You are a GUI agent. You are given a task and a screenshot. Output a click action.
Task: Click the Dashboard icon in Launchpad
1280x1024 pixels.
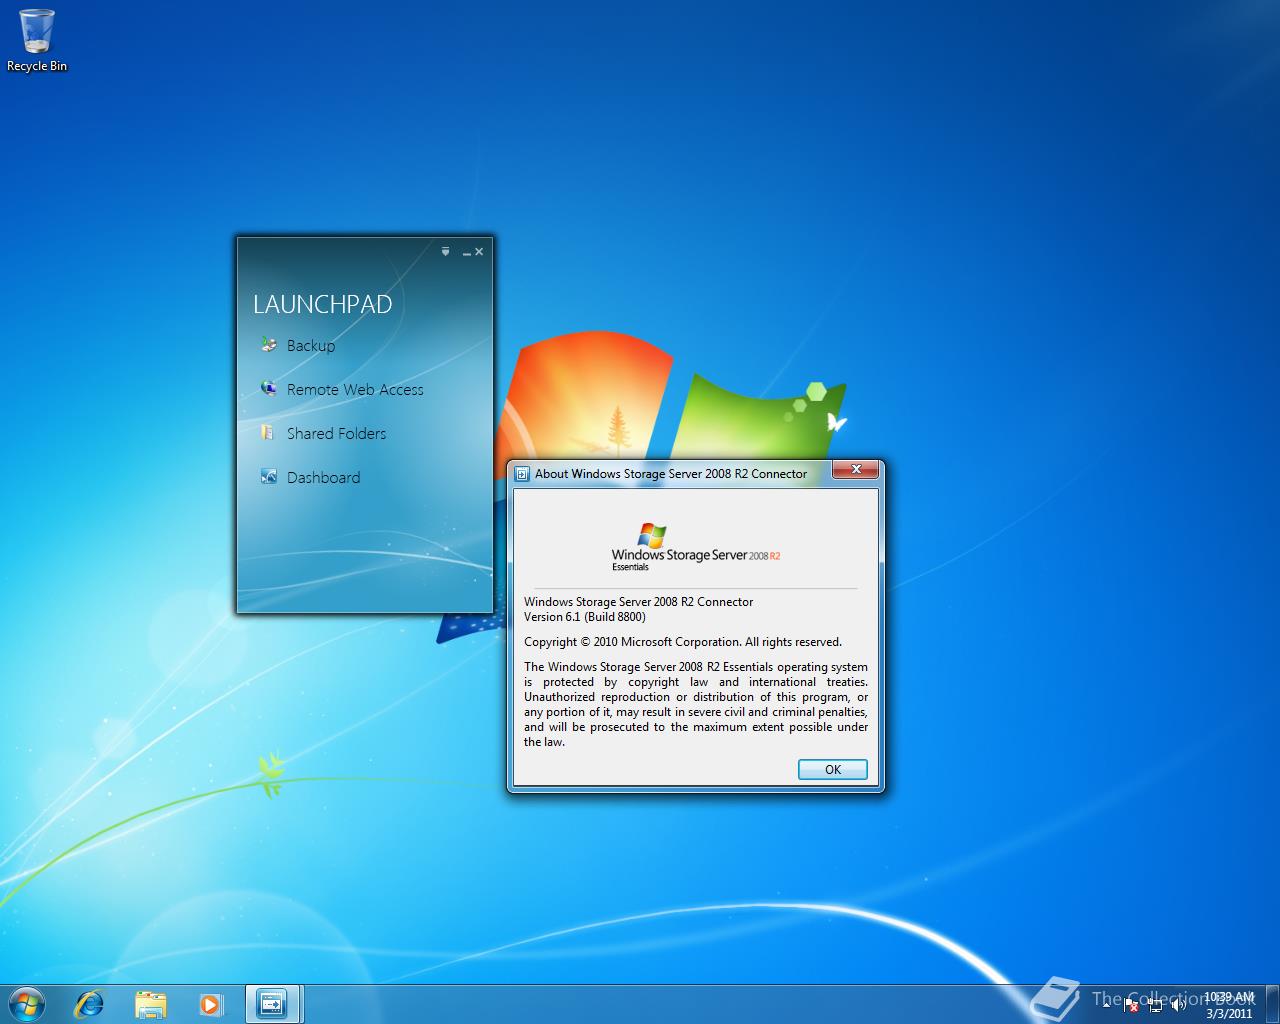click(x=268, y=476)
